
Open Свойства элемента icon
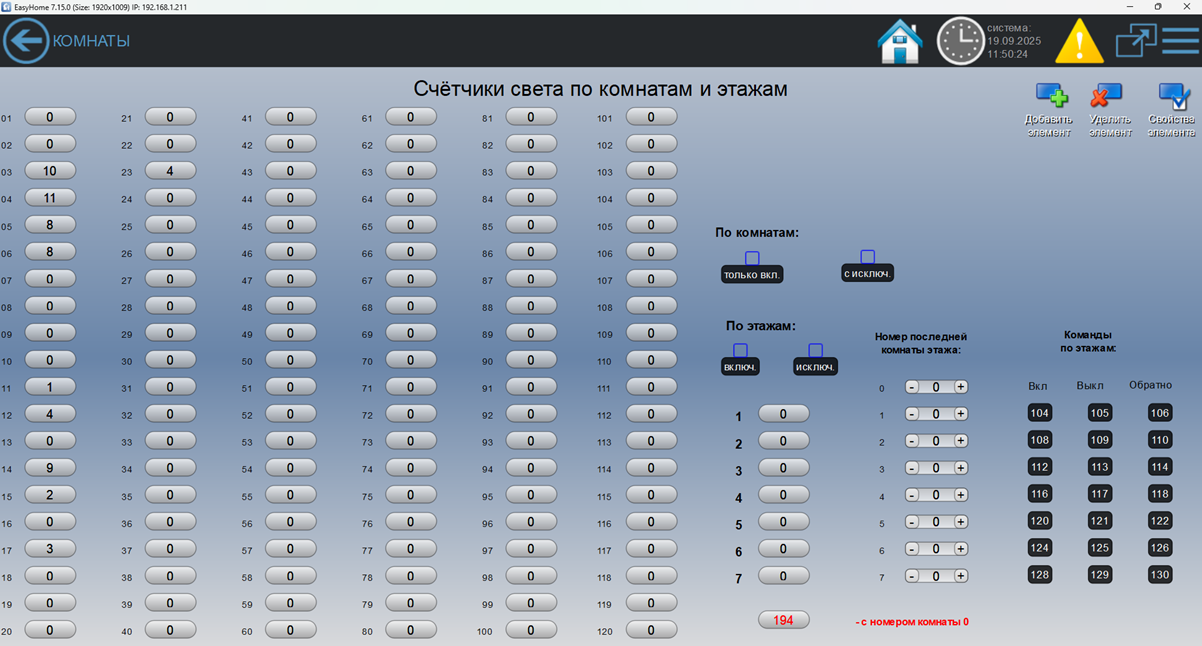tap(1172, 97)
